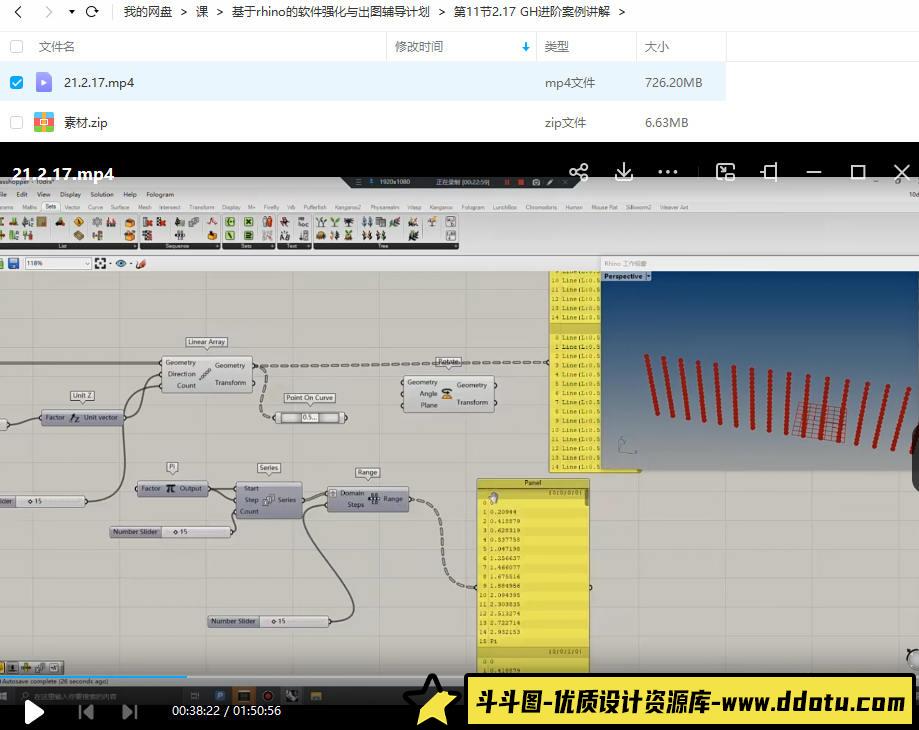Click the Edit menu in Grasshopper video
Image resolution: width=919 pixels, height=730 pixels.
[22, 195]
